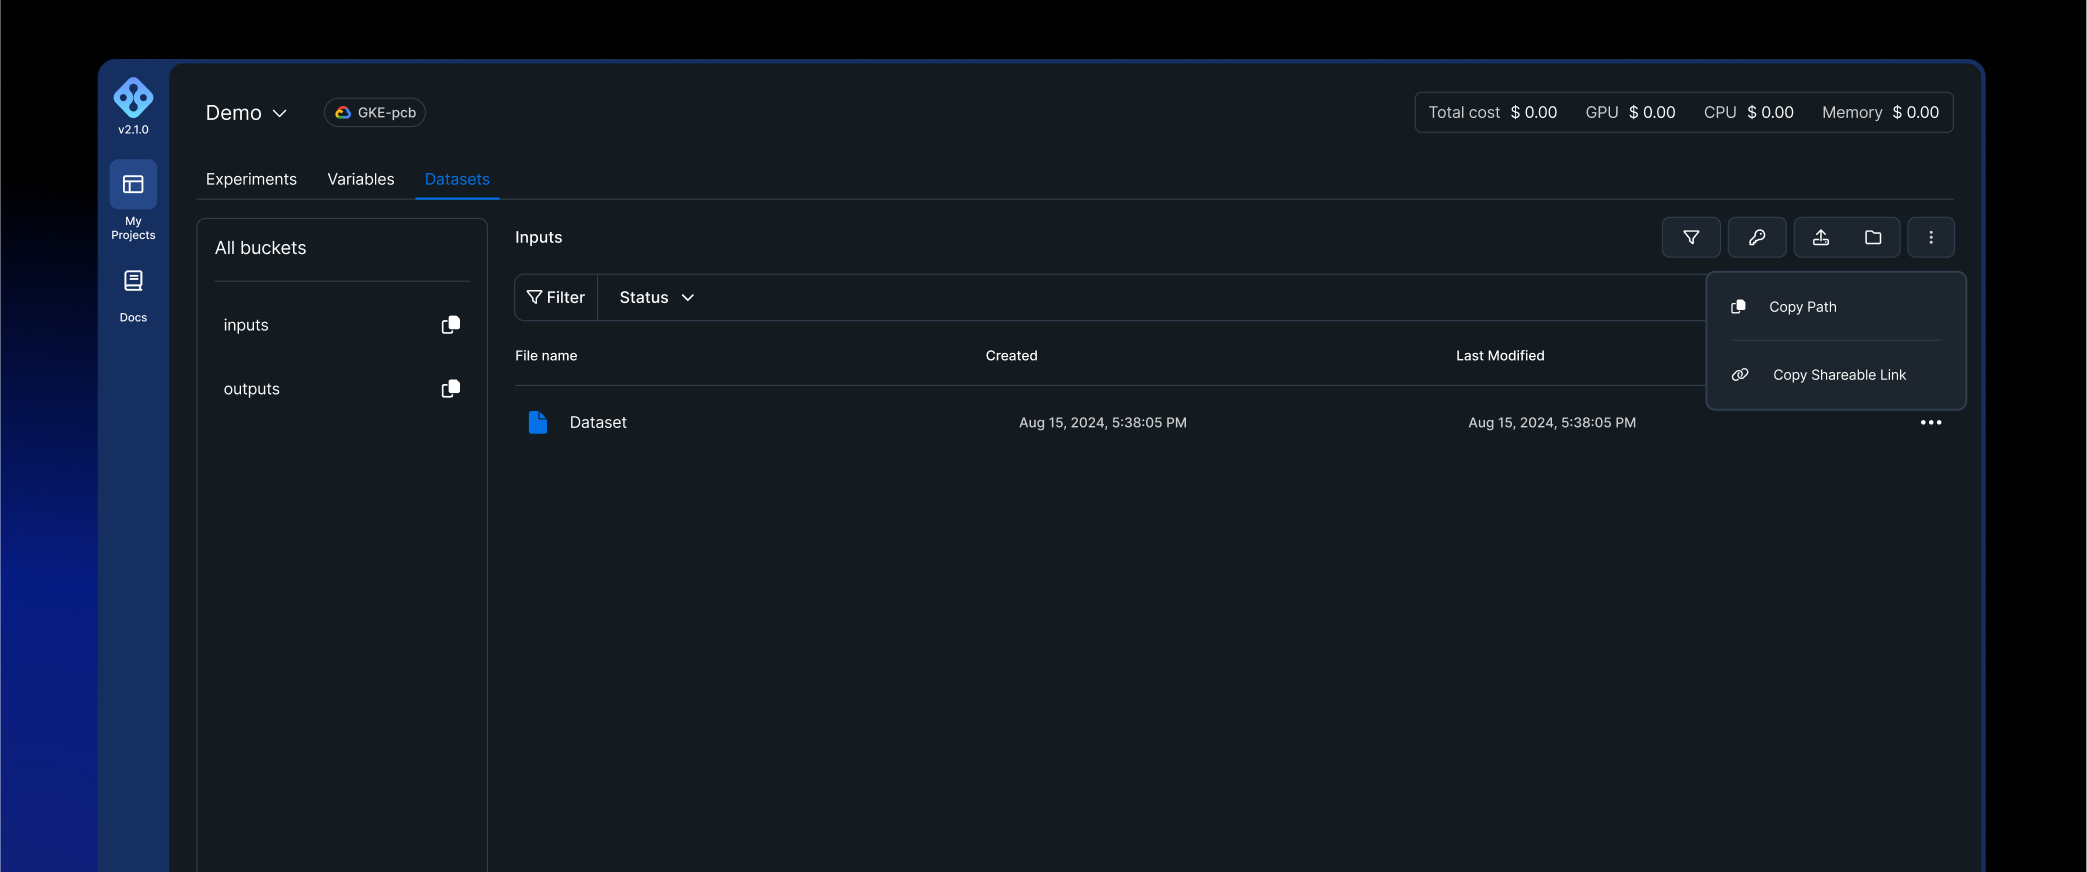Image resolution: width=2087 pixels, height=872 pixels.
Task: Click the upload icon in toolbar
Action: tap(1821, 237)
